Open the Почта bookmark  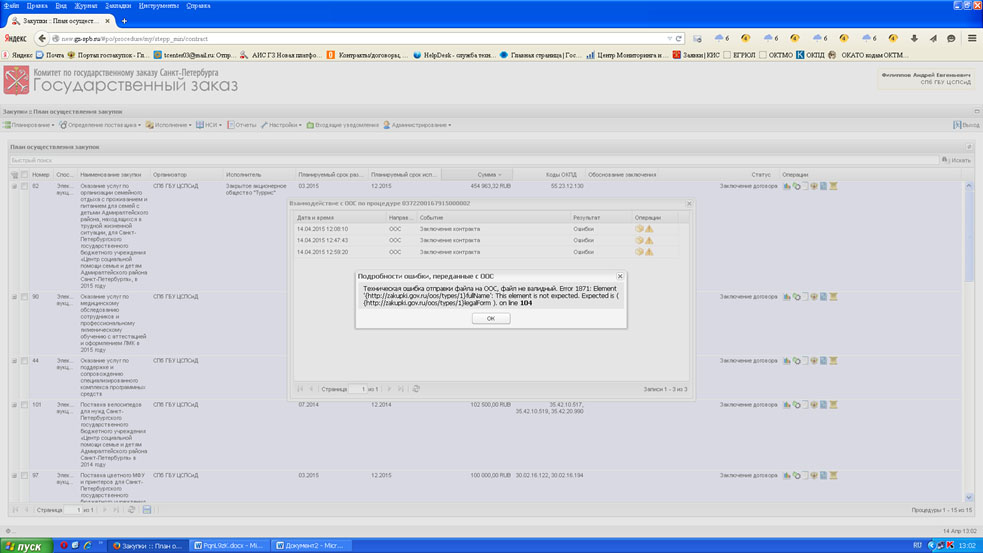tap(50, 55)
